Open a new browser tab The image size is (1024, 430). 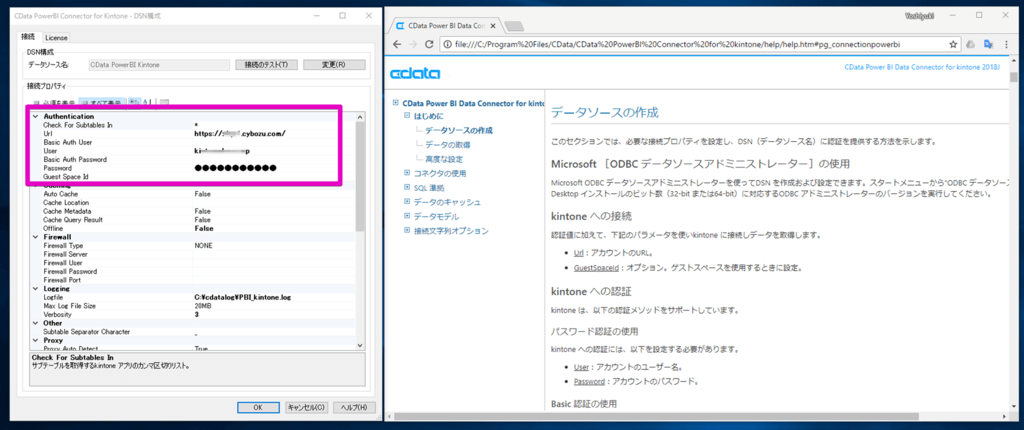click(515, 26)
